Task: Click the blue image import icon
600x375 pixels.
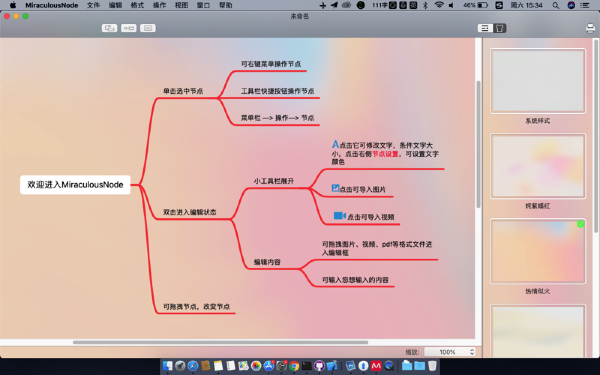Action: pos(335,188)
